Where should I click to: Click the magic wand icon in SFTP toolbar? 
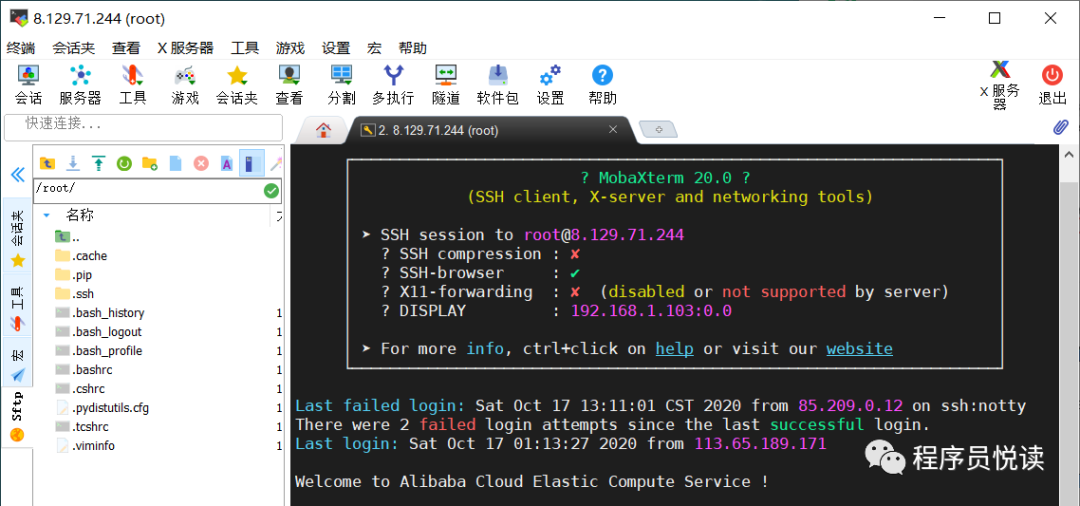(276, 163)
